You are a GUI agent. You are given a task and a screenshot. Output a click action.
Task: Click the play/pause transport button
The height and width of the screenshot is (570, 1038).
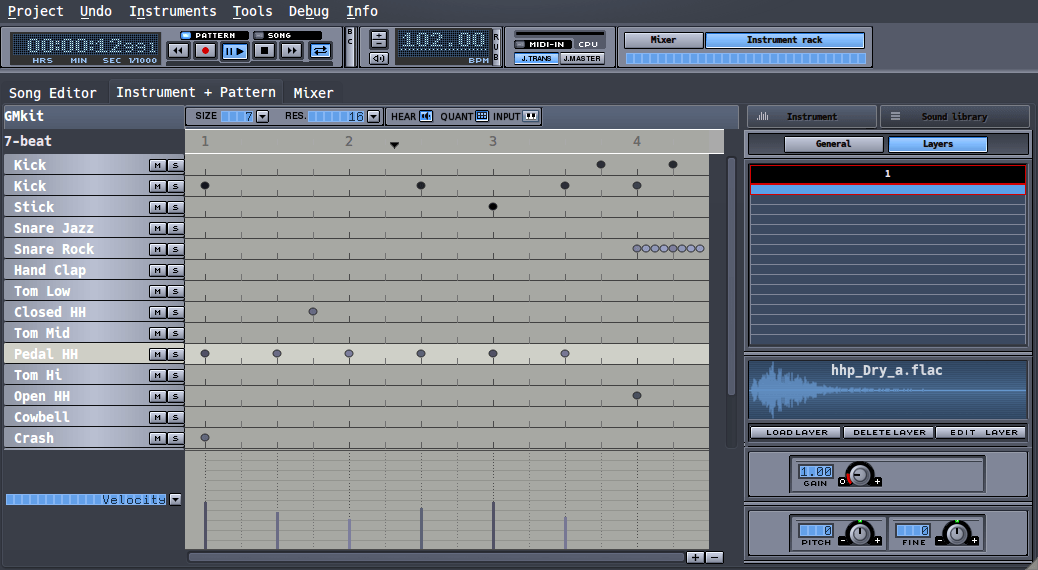235,51
